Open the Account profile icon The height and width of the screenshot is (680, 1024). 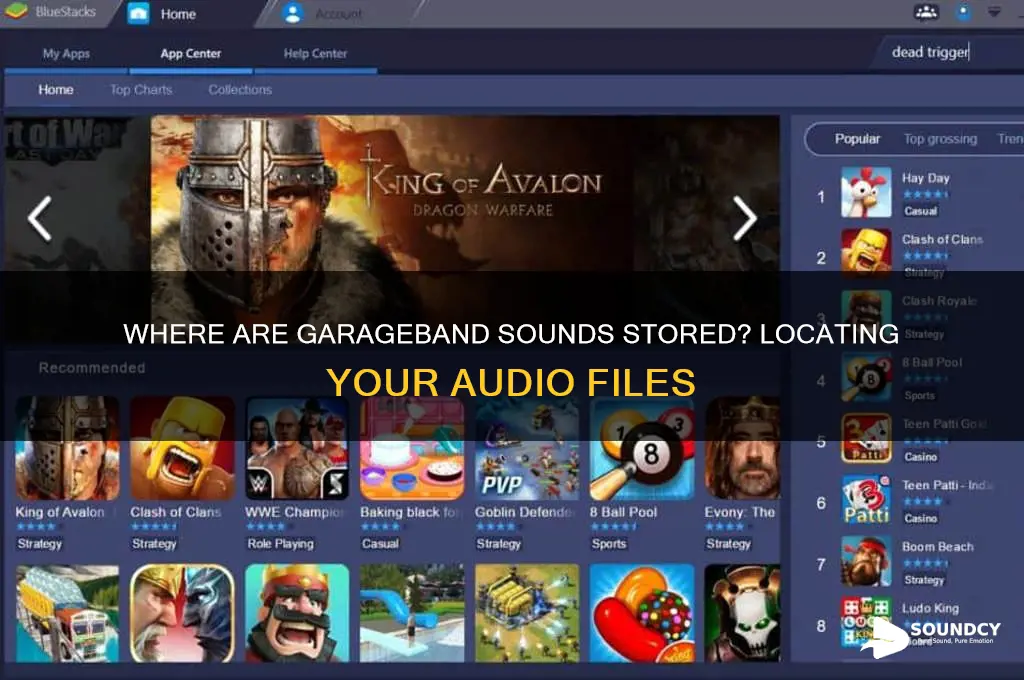pos(293,14)
